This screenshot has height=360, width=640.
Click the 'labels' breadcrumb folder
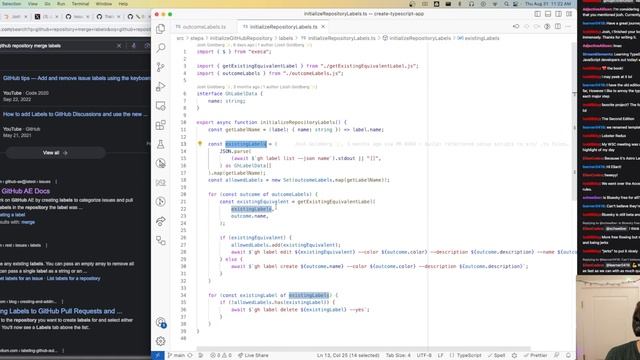tap(286, 38)
